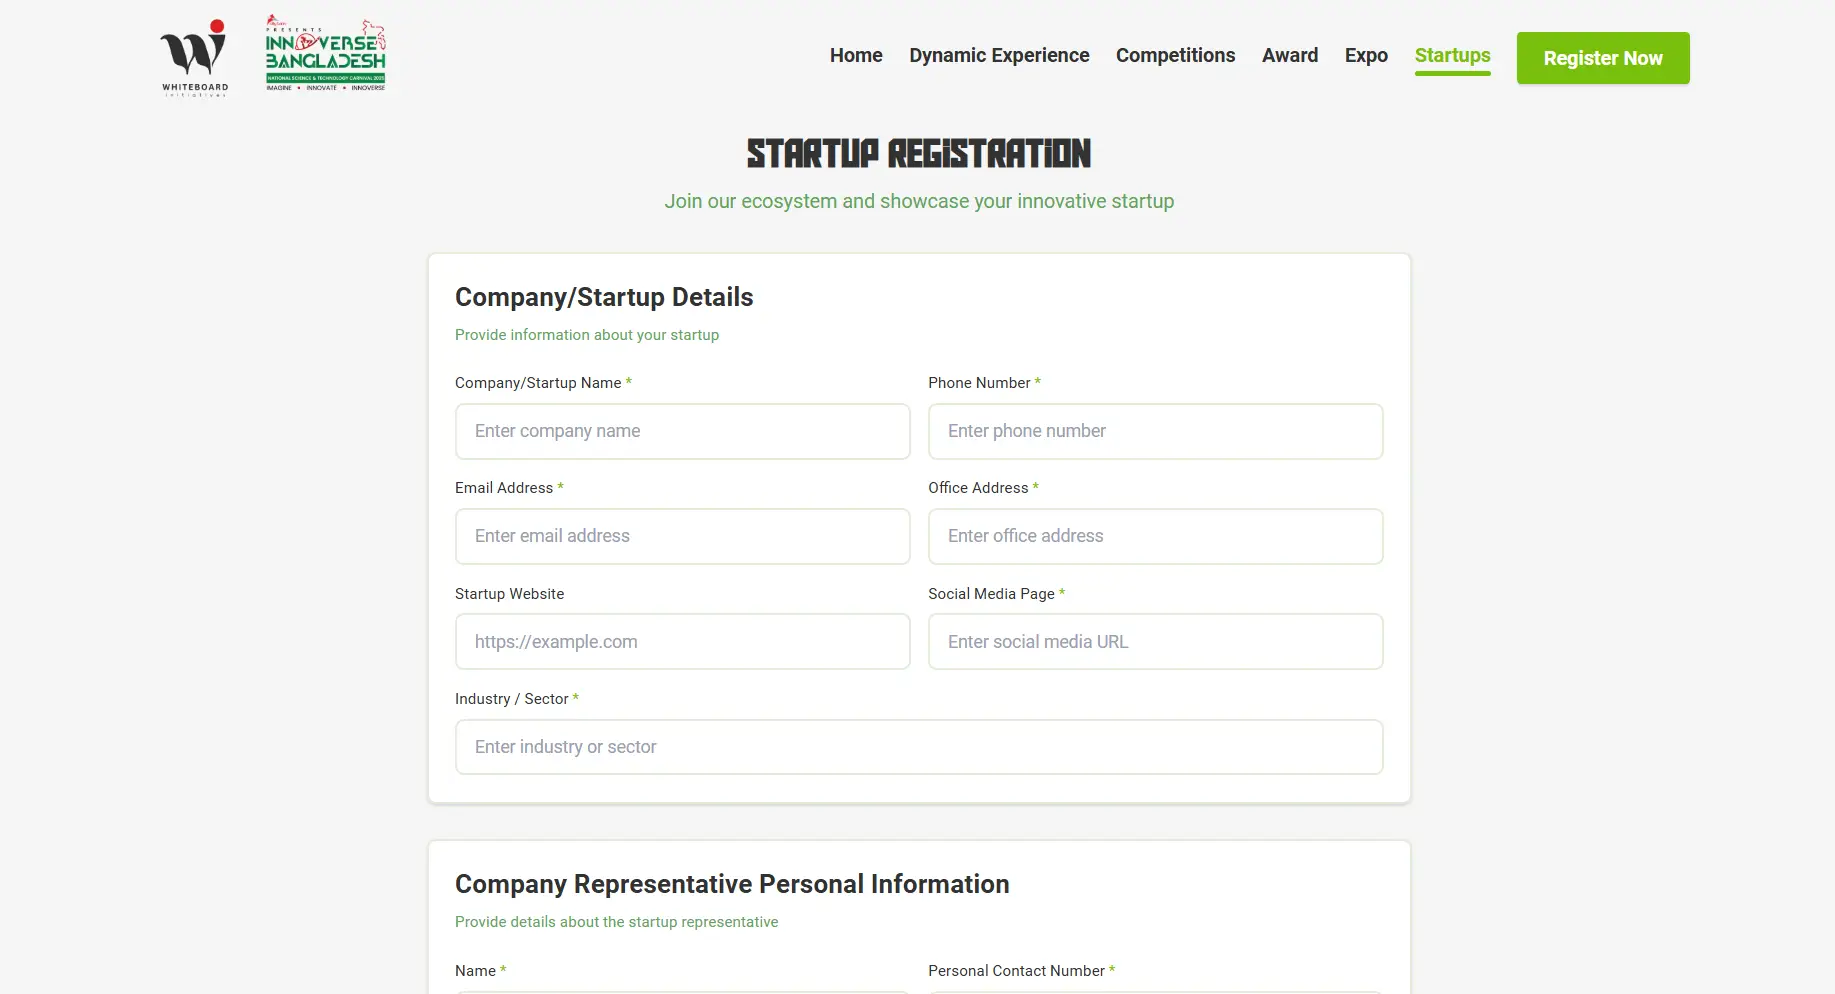Focus the Phone Number field

pos(1154,431)
